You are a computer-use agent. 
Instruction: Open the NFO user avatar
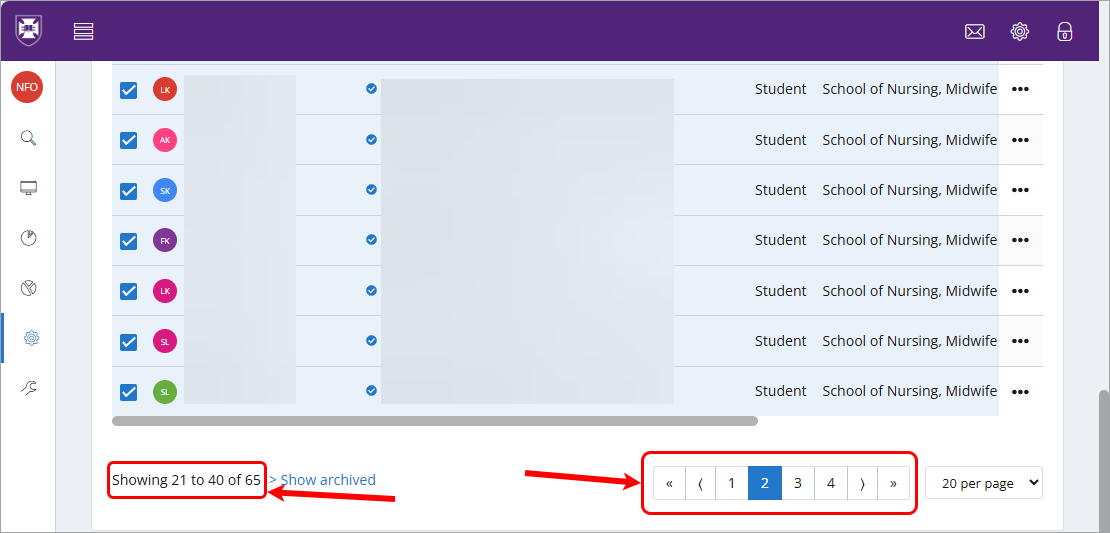(27, 88)
